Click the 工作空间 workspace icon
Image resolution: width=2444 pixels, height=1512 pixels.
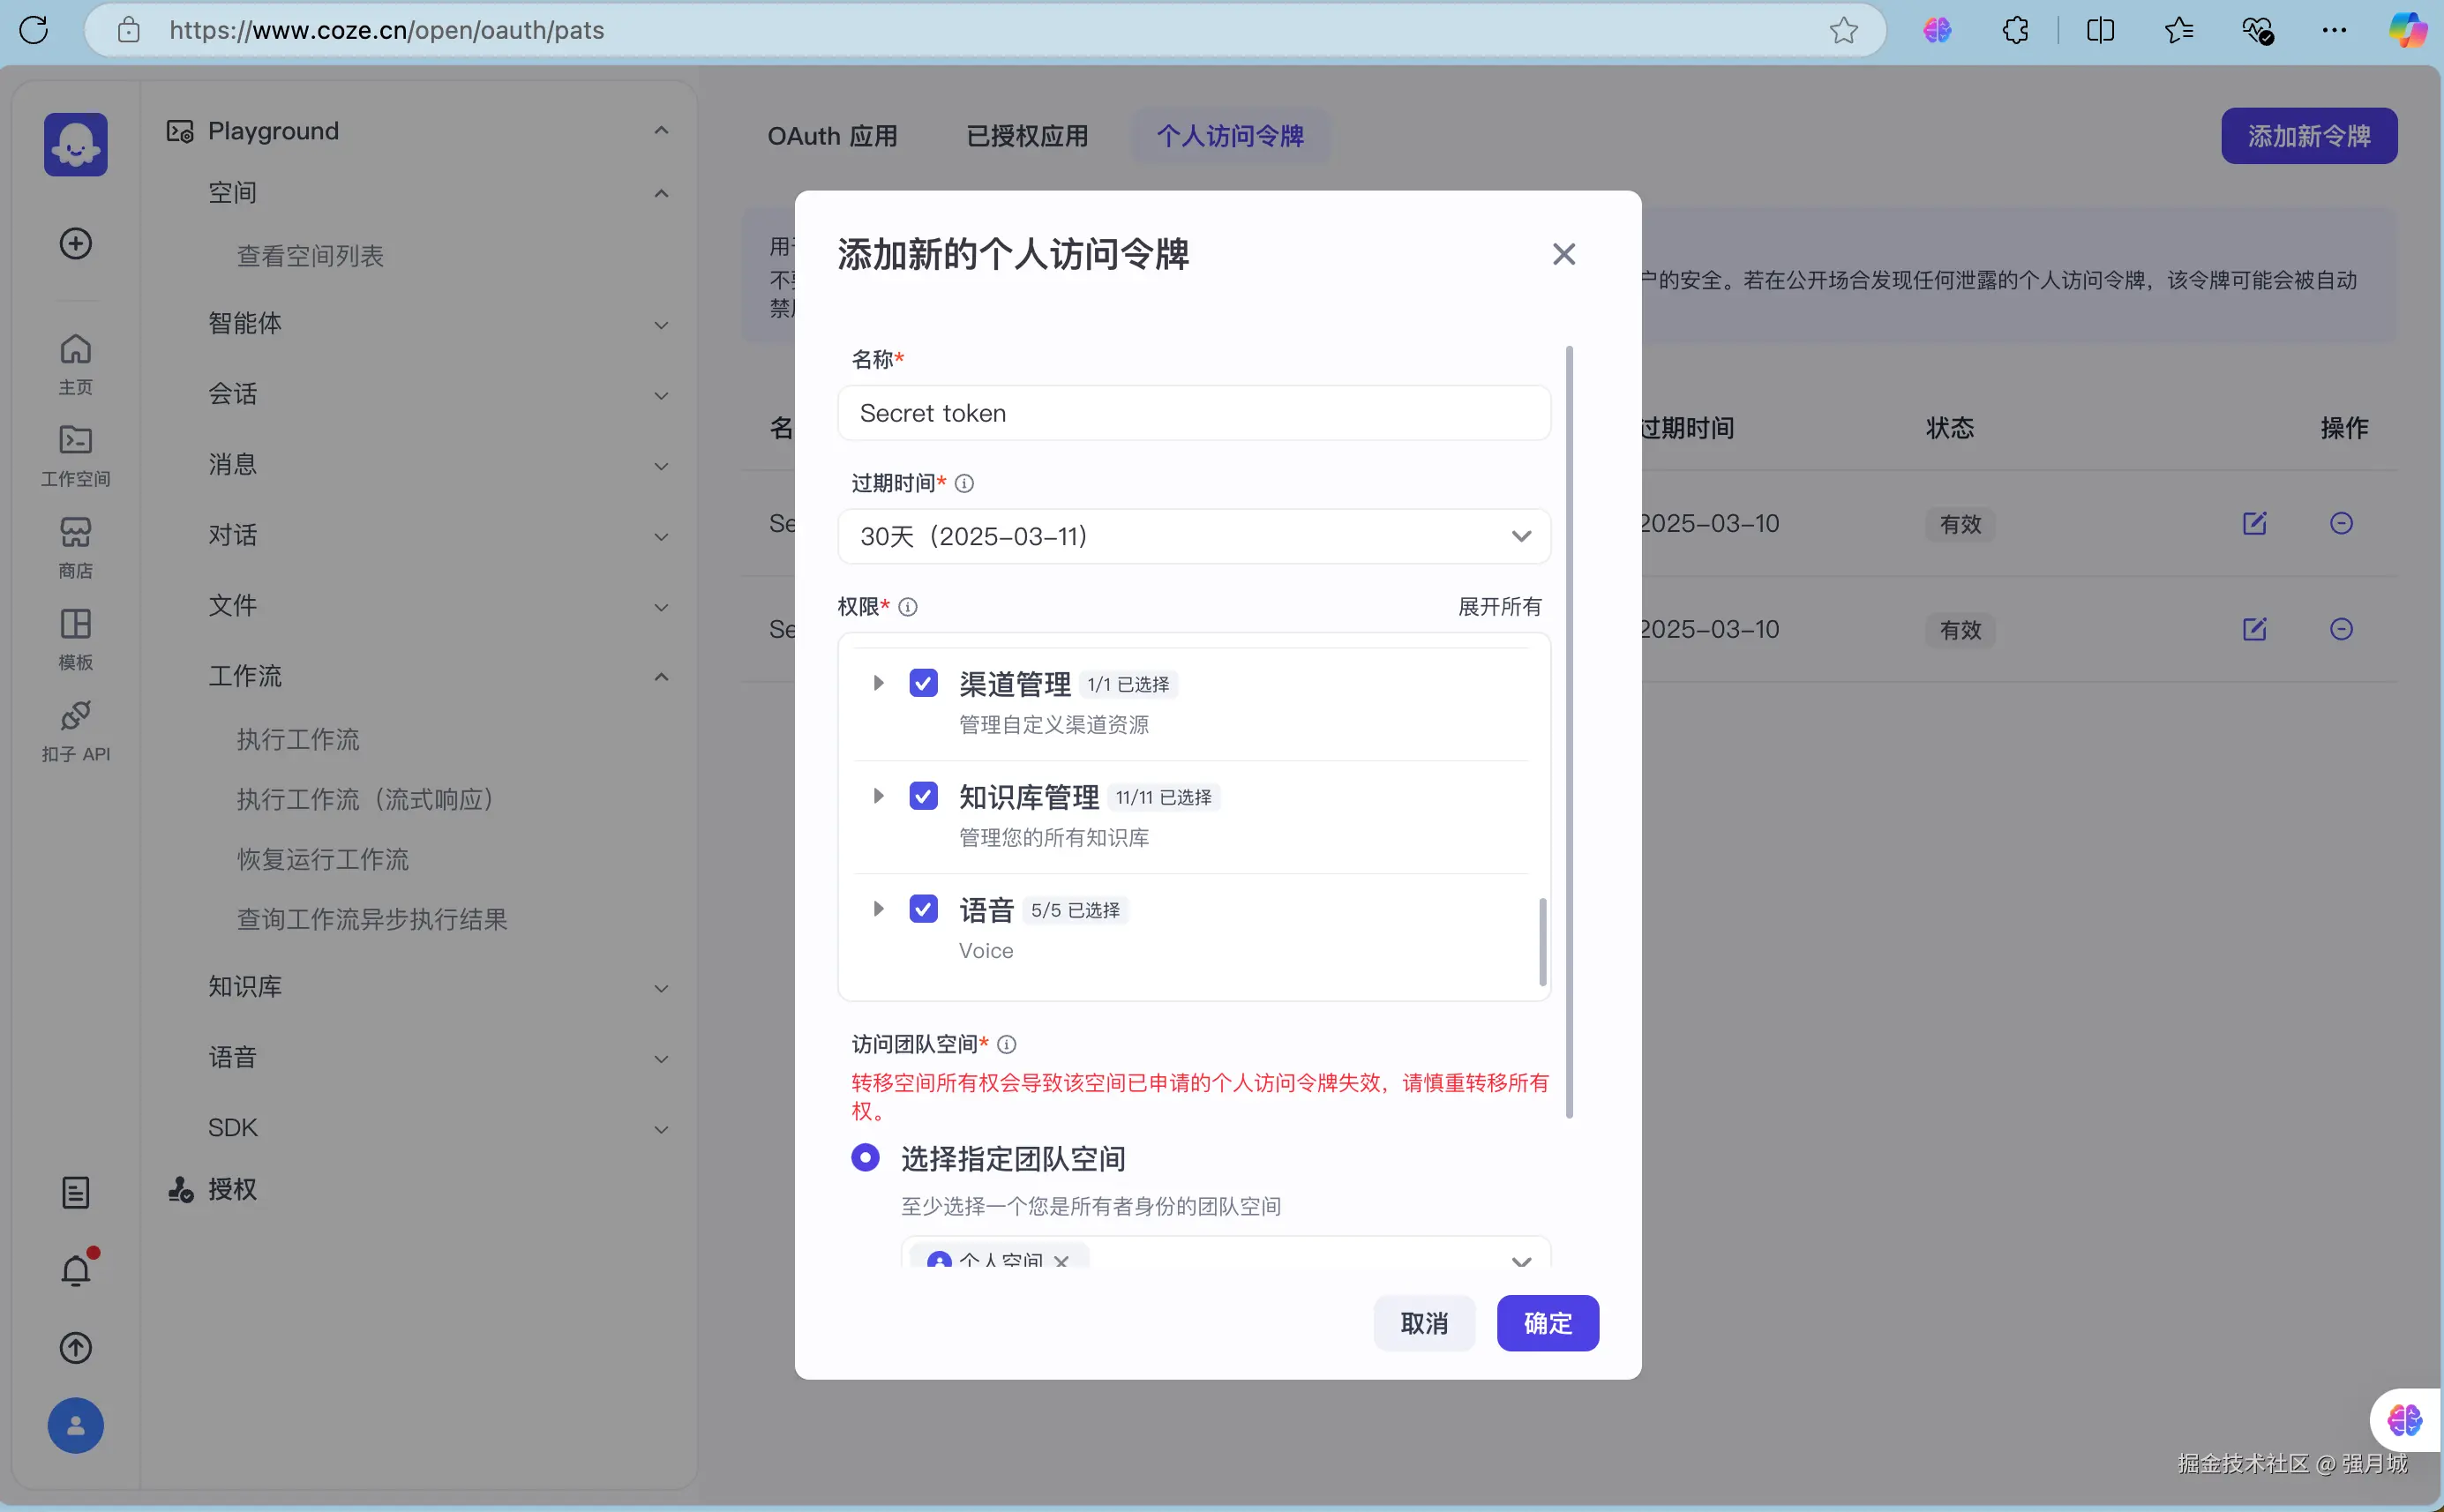pyautogui.click(x=75, y=441)
